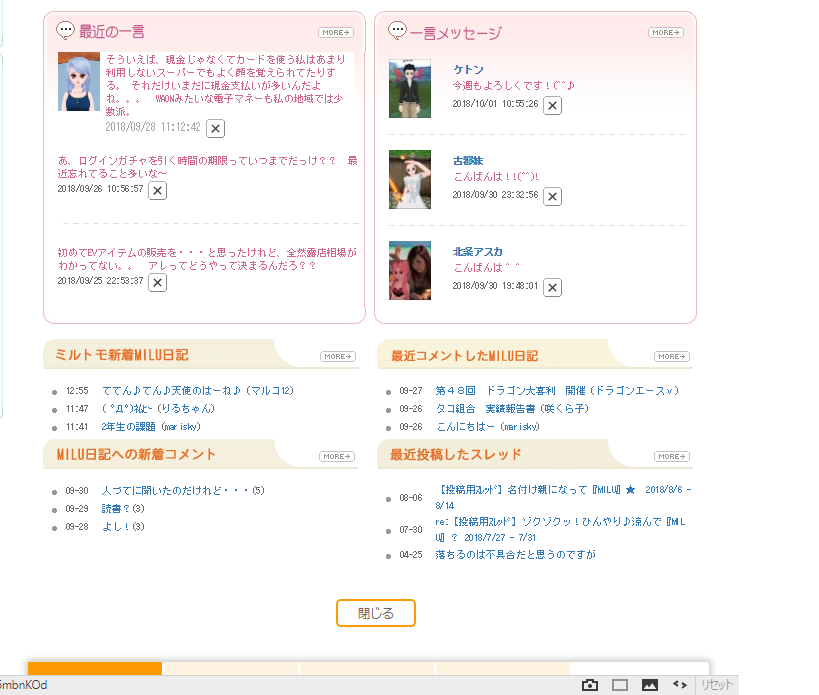Screen dimensions: 819x695
Task: Click the empty rectangle icon at bottom
Action: click(x=620, y=685)
